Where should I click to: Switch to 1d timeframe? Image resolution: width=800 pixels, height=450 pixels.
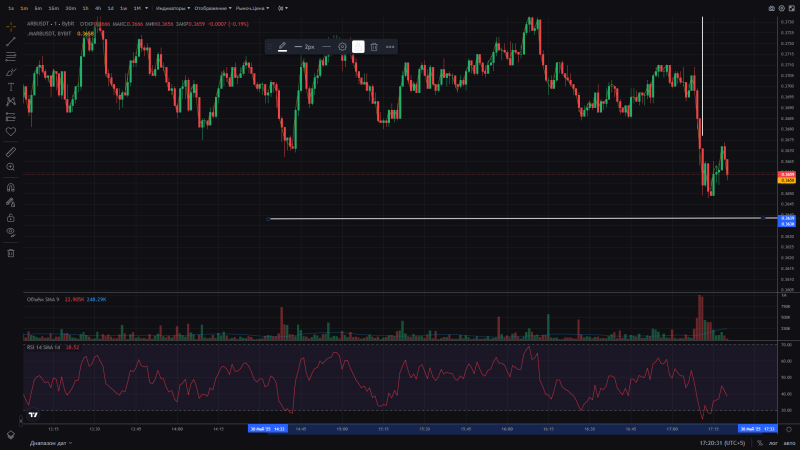click(110, 8)
